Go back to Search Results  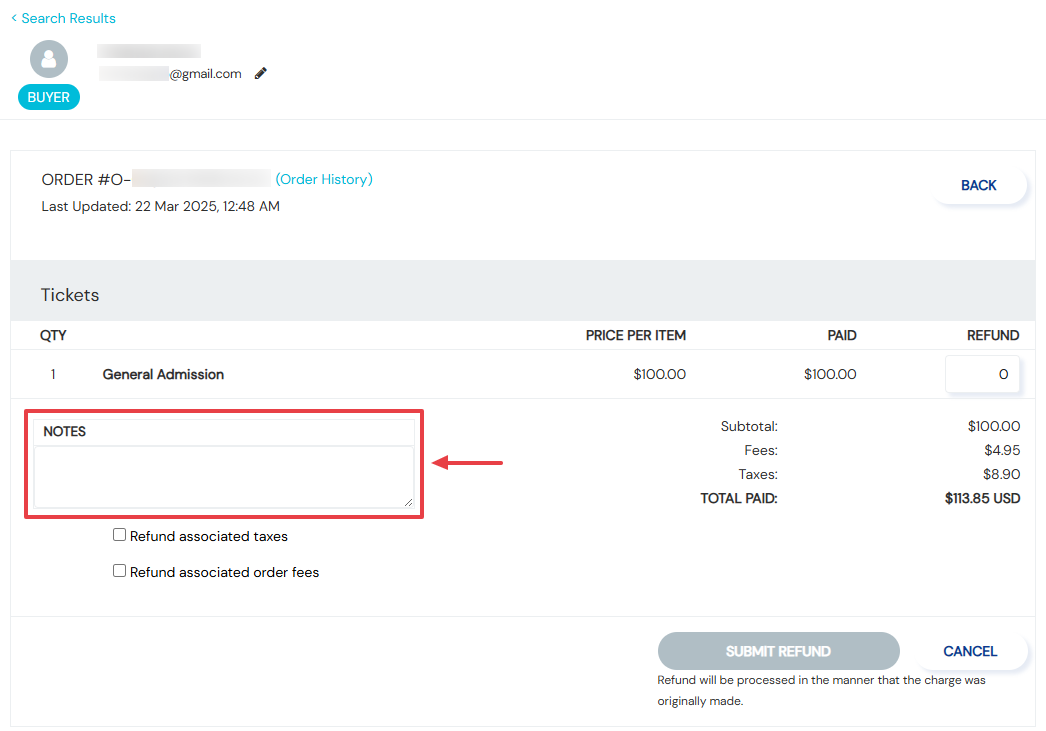[68, 18]
